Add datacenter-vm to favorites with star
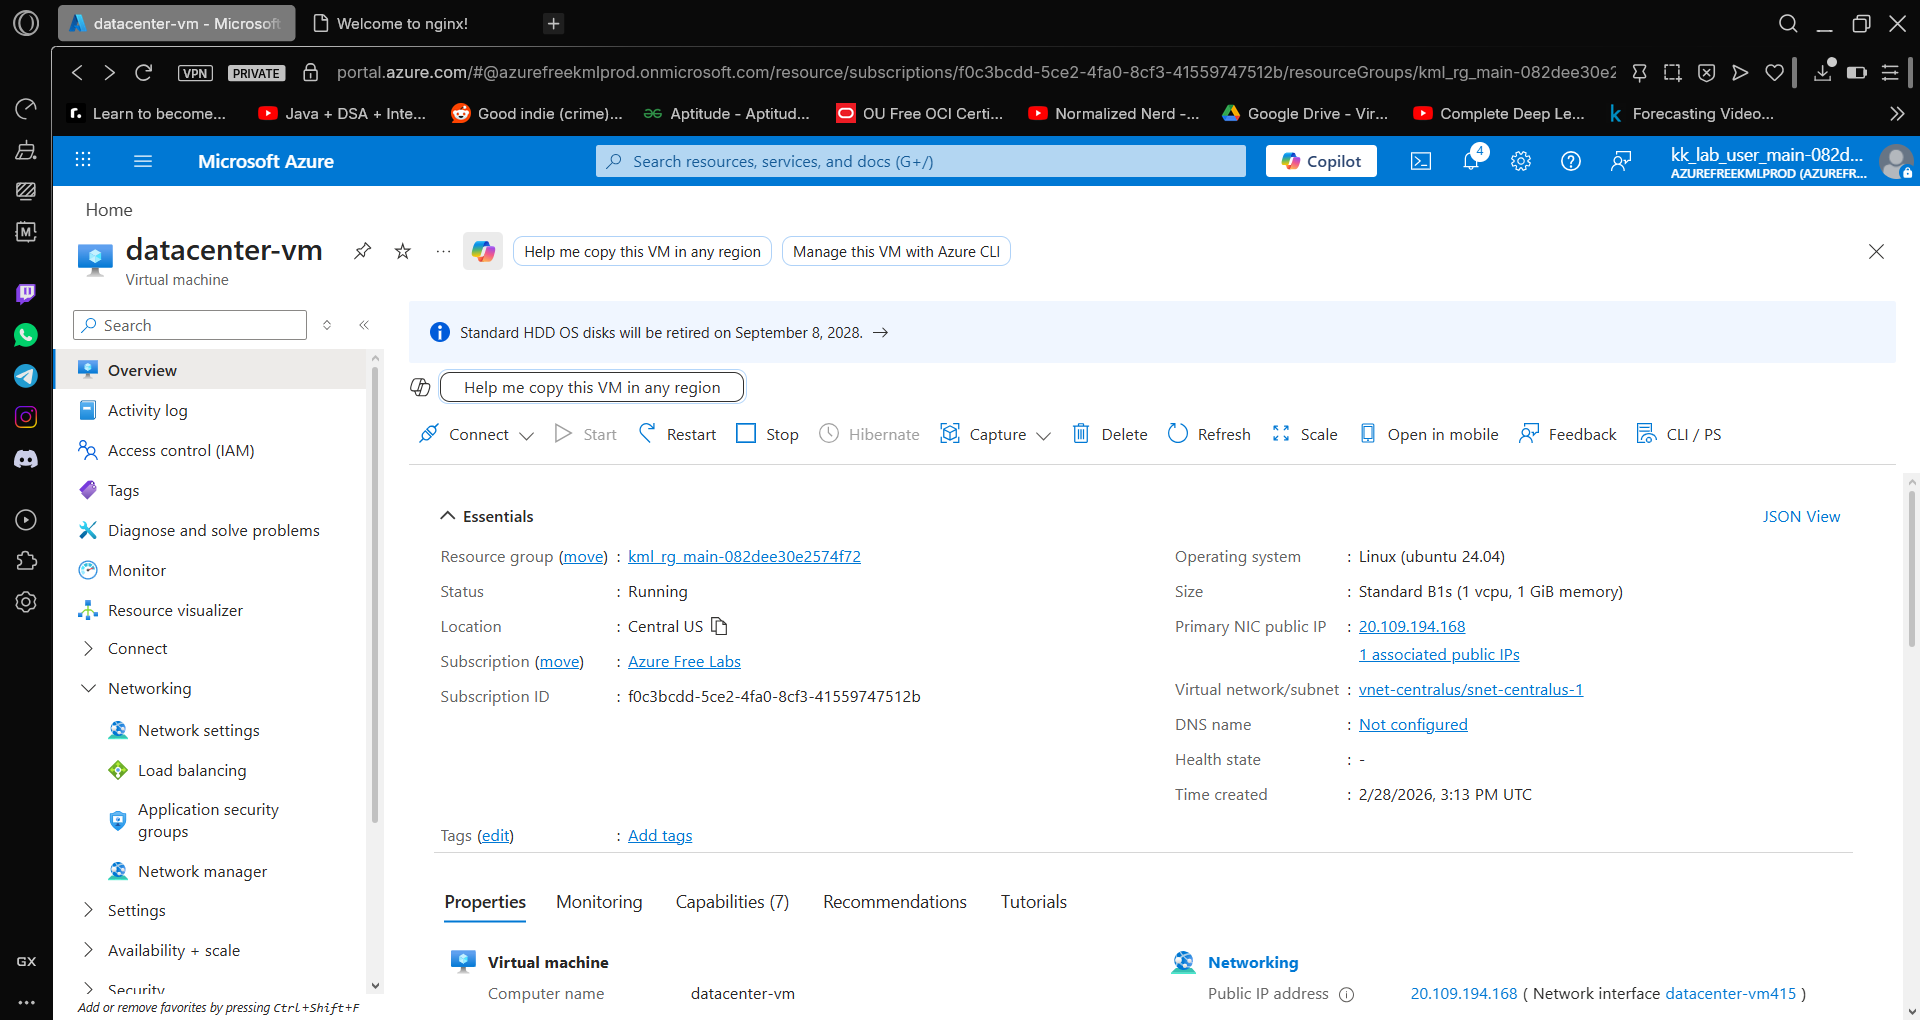Viewport: 1920px width, 1020px height. [403, 251]
